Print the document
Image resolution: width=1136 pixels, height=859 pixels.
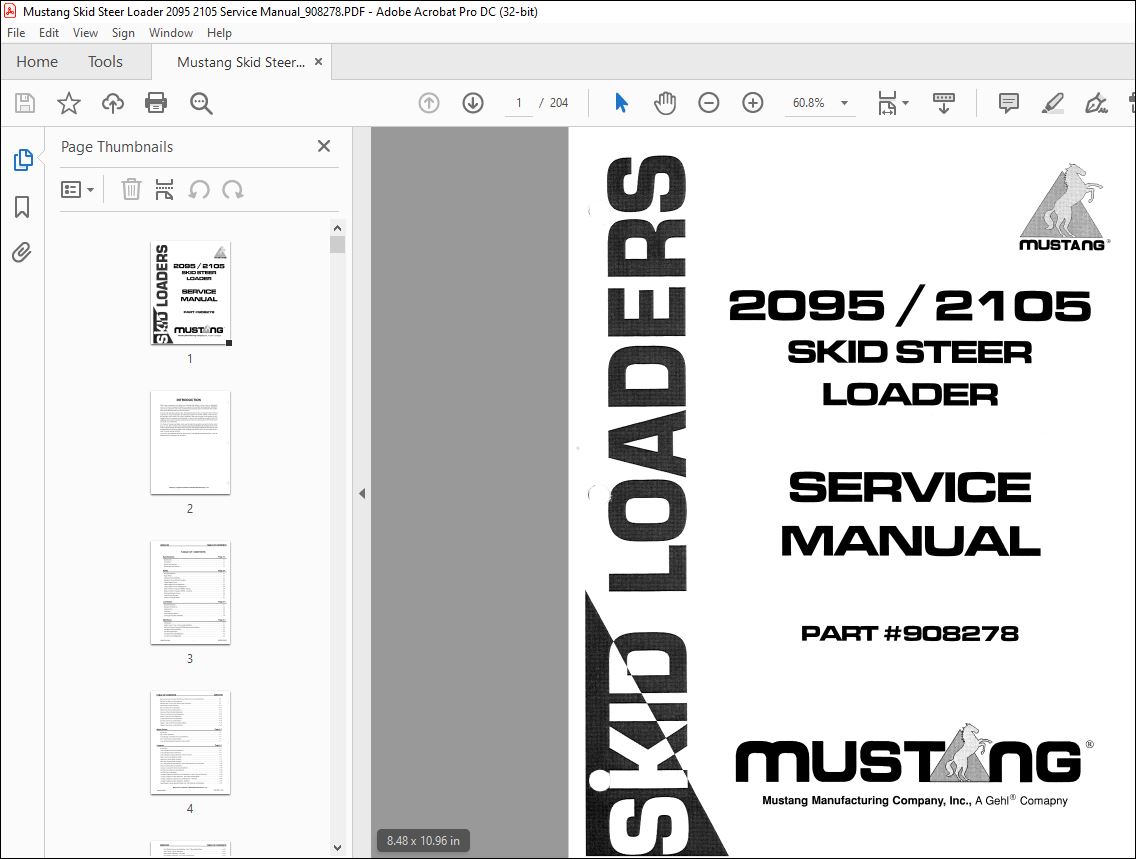click(x=156, y=103)
